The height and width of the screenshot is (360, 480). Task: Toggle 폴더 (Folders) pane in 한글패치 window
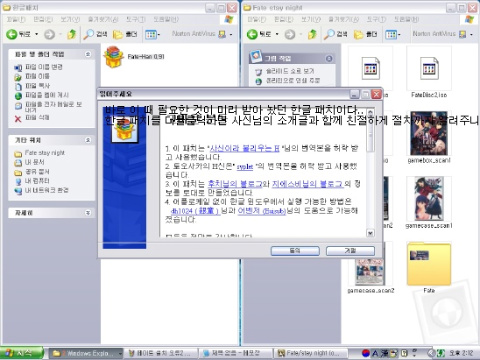125,34
